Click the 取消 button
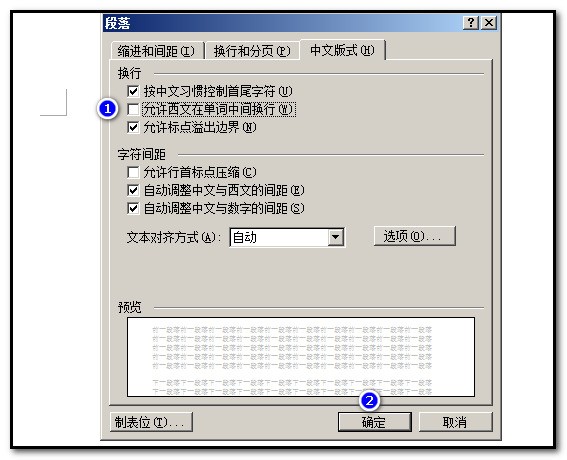 455,422
